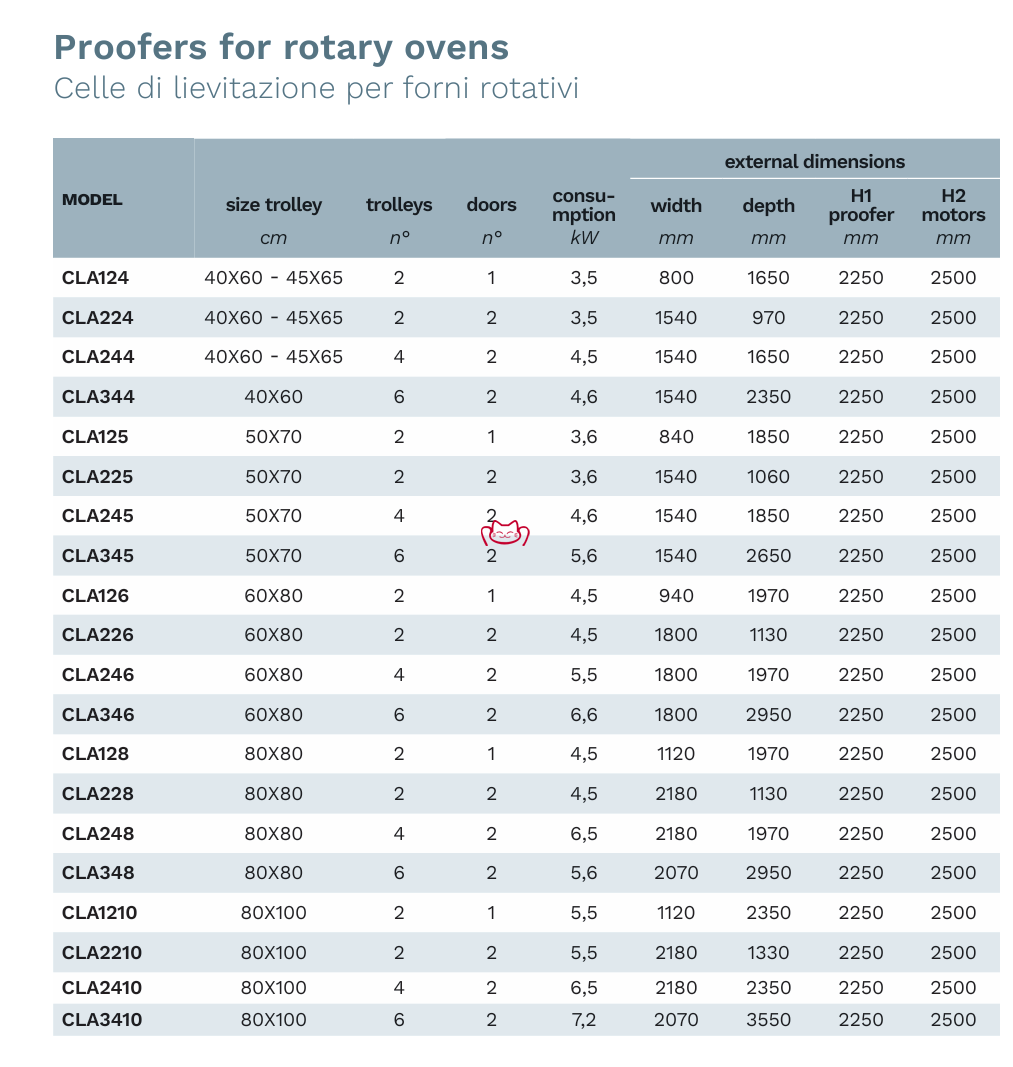Select the CLA248 model name
This screenshot has width=1013, height=1067.
click(x=98, y=834)
